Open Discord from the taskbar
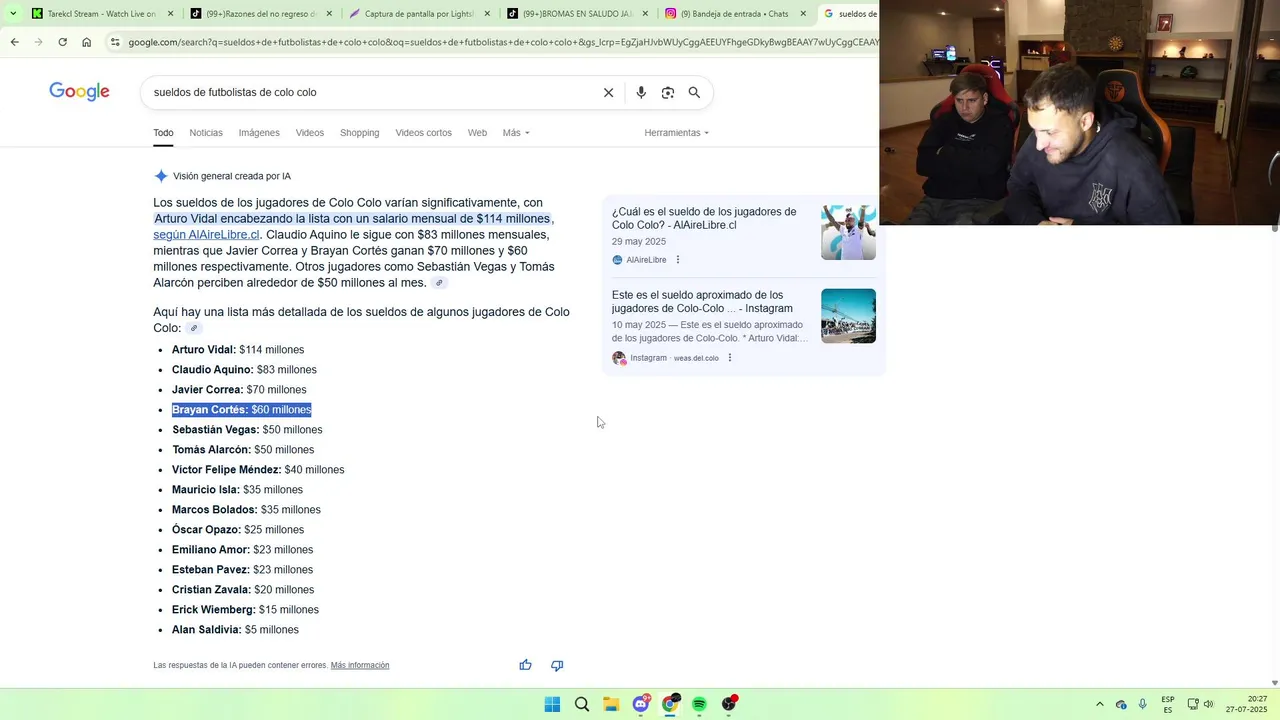Viewport: 1280px width, 720px height. point(641,704)
